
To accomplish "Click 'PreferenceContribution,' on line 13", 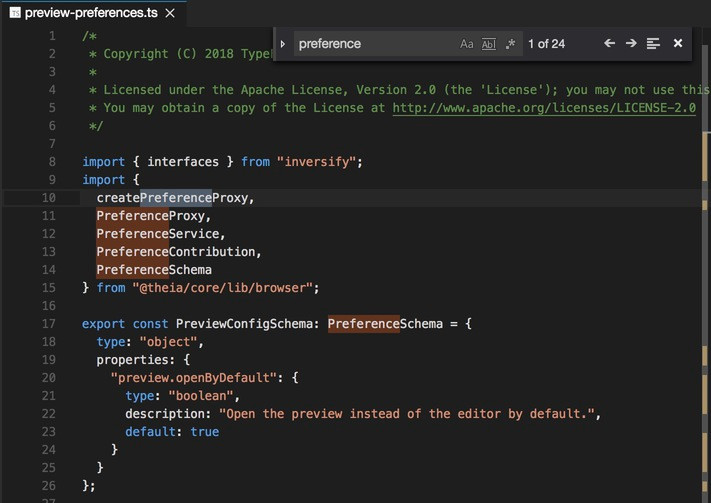I will [x=179, y=252].
